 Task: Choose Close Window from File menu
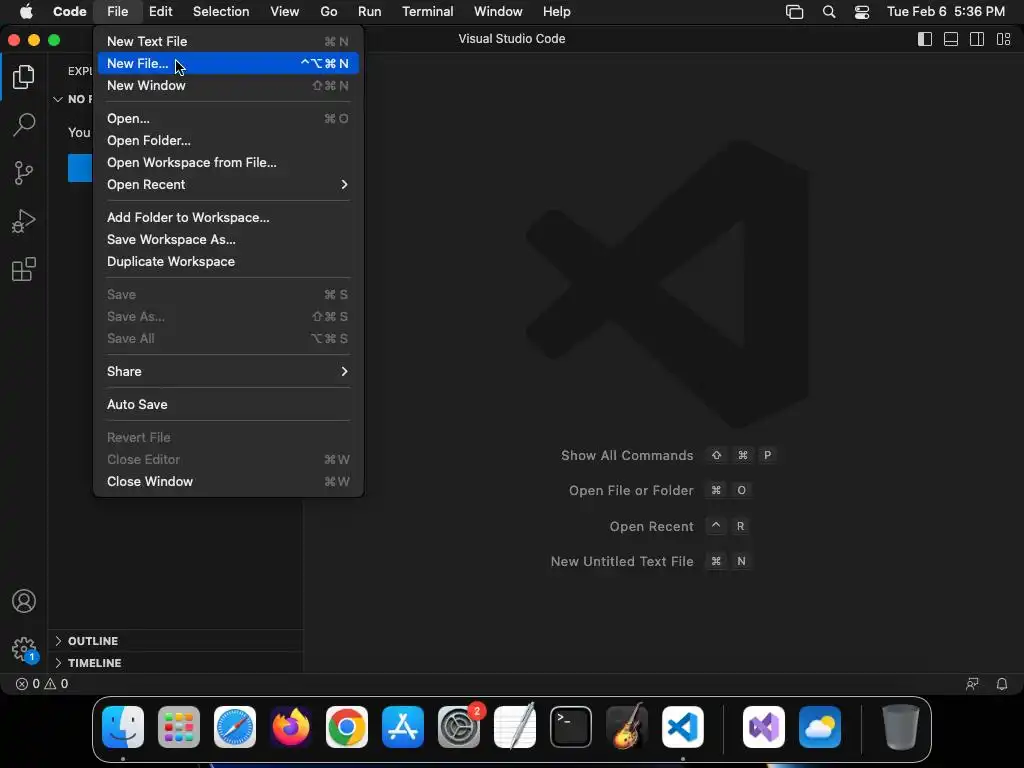coord(228,481)
